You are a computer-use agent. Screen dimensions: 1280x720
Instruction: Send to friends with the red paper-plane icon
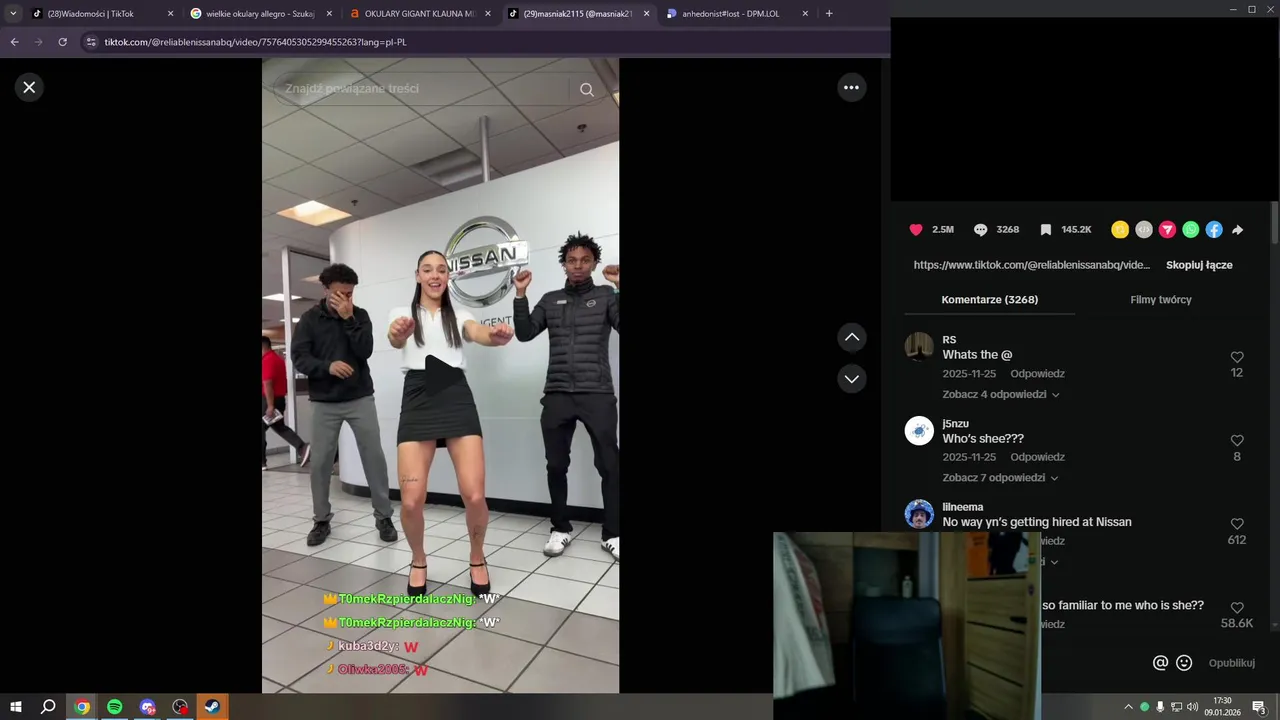point(1167,230)
